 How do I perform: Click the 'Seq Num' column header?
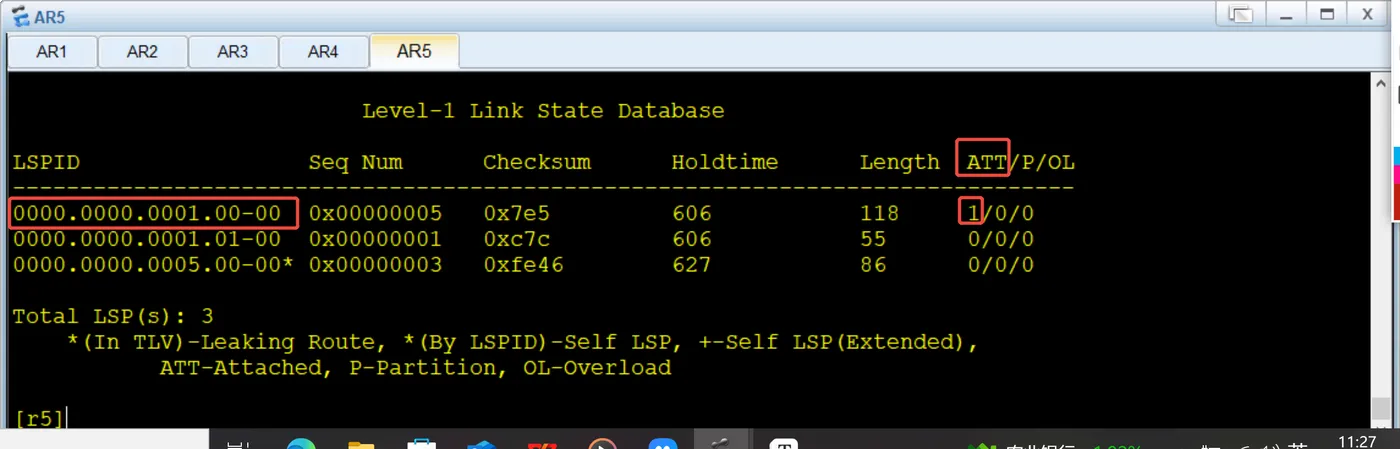[355, 162]
